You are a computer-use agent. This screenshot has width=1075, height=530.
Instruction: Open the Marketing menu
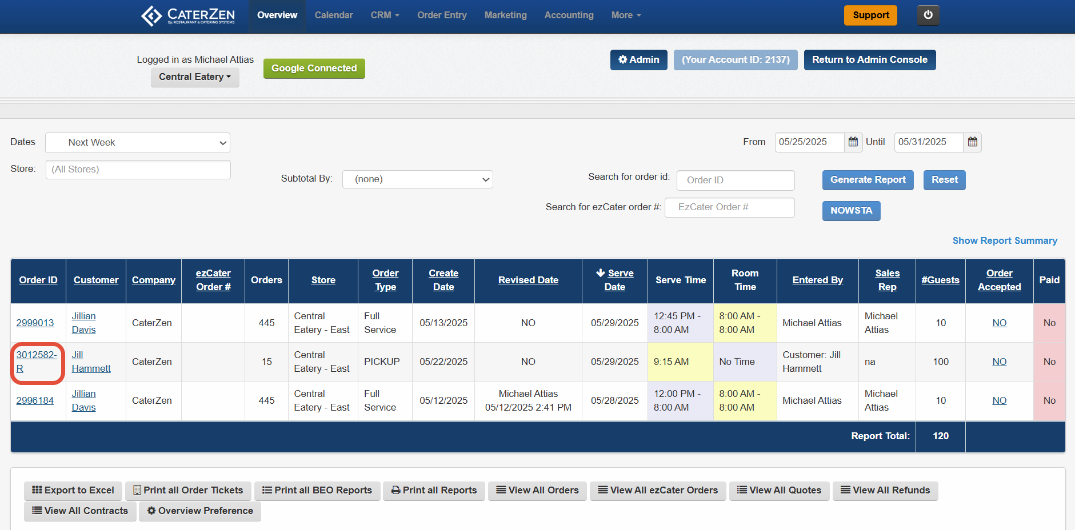click(505, 15)
